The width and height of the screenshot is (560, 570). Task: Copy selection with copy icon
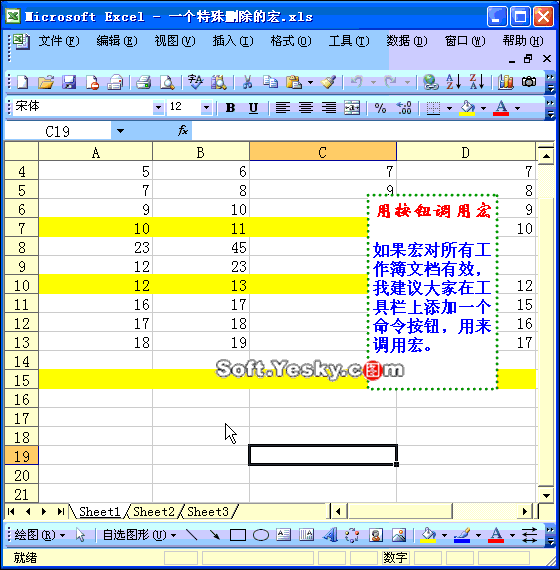[x=271, y=82]
